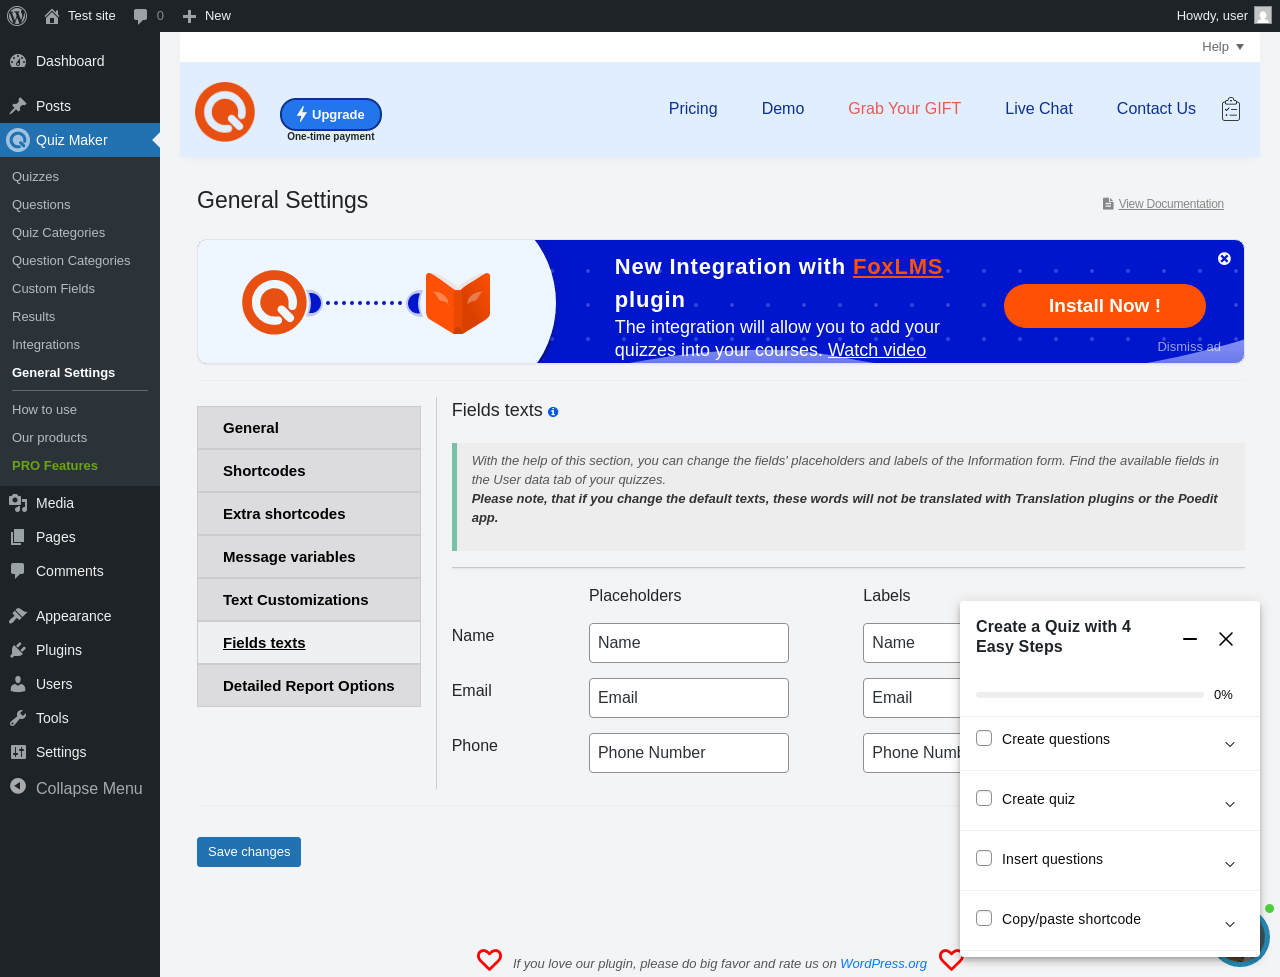Screen dimensions: 1280x977
Task: Click the Email placeholder input field
Action: pyautogui.click(x=689, y=698)
